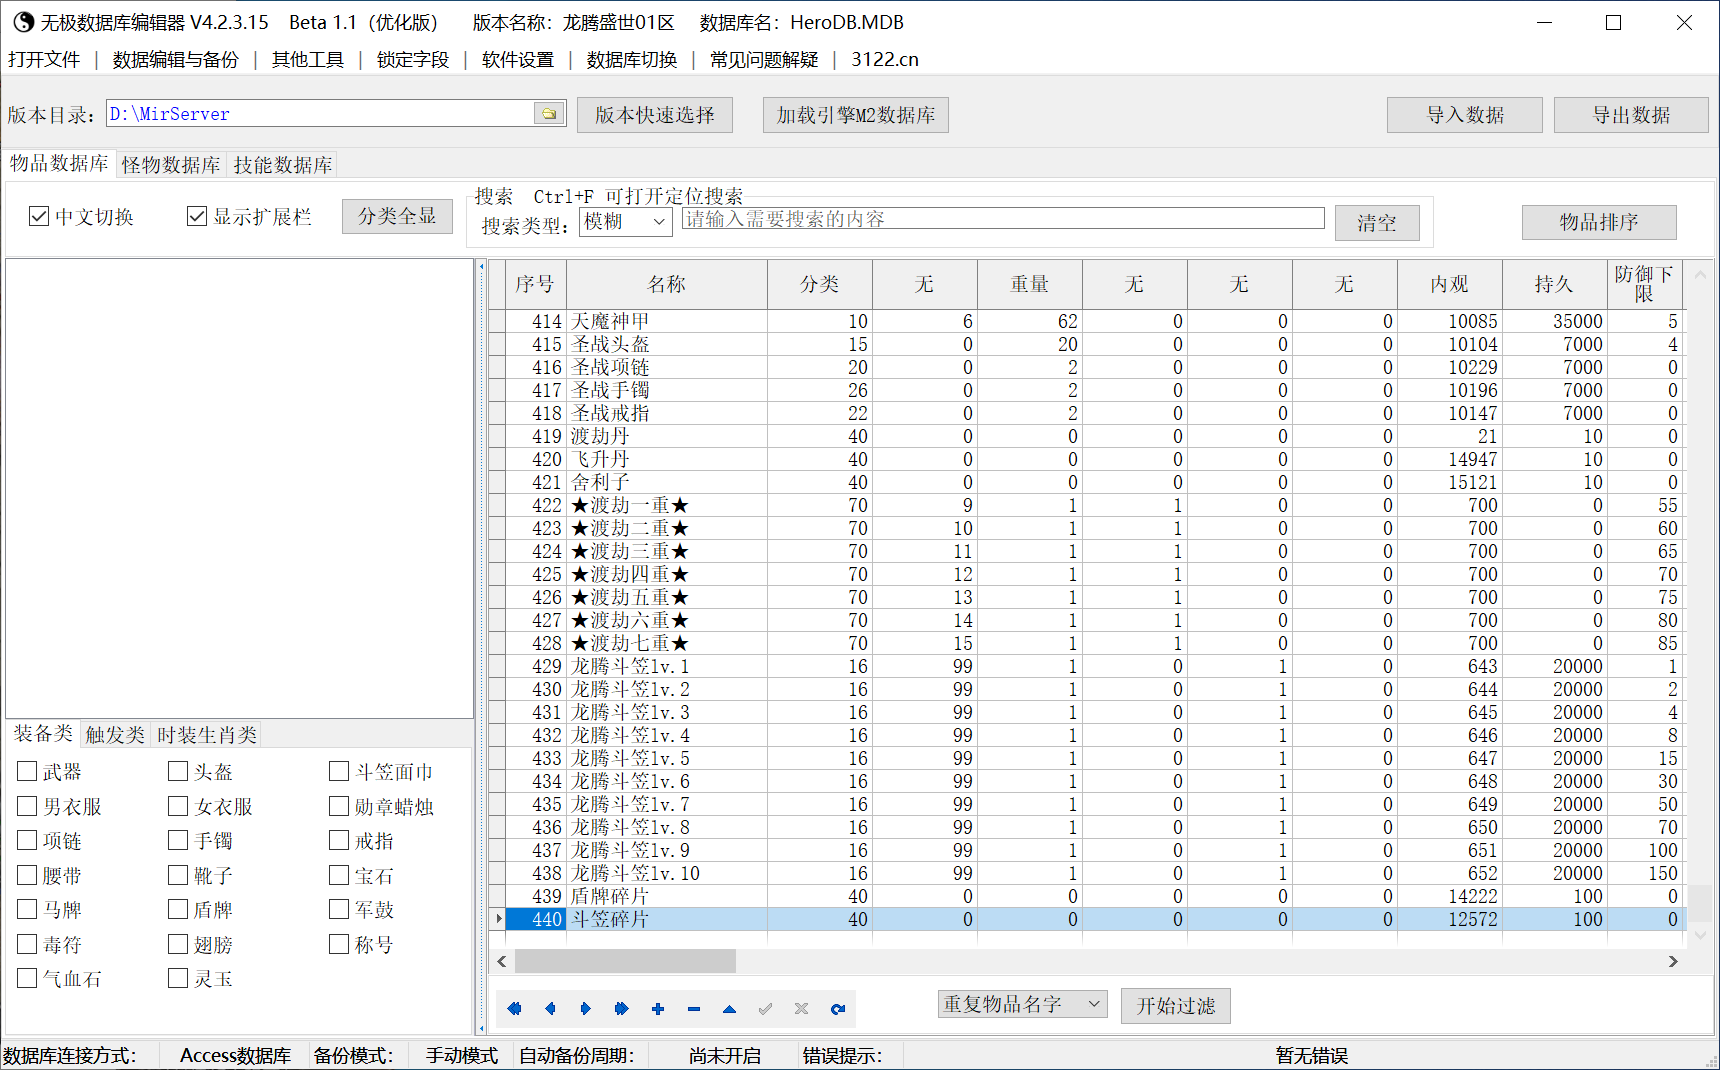
Task: Select the 龙腾斗笠lv.5 row
Action: (1087, 758)
